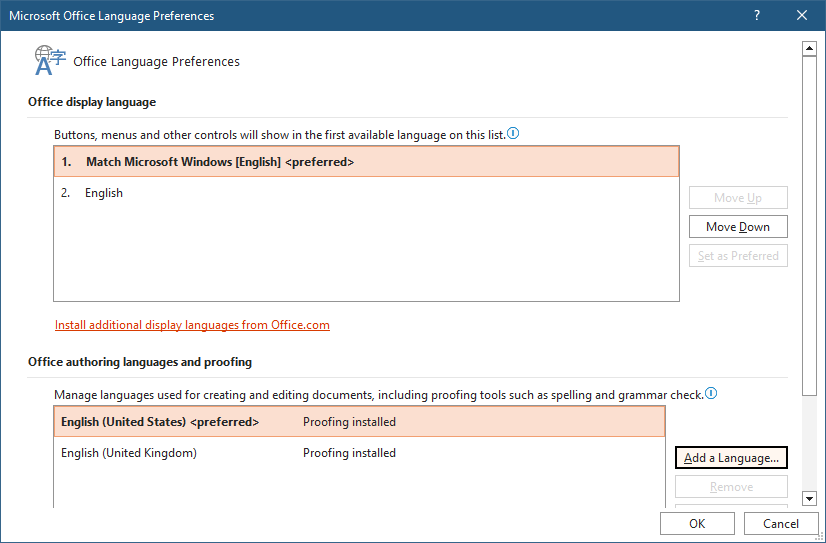Click the scrollbar down arrow
Viewport: 826px width, 543px height.
[x=809, y=498]
